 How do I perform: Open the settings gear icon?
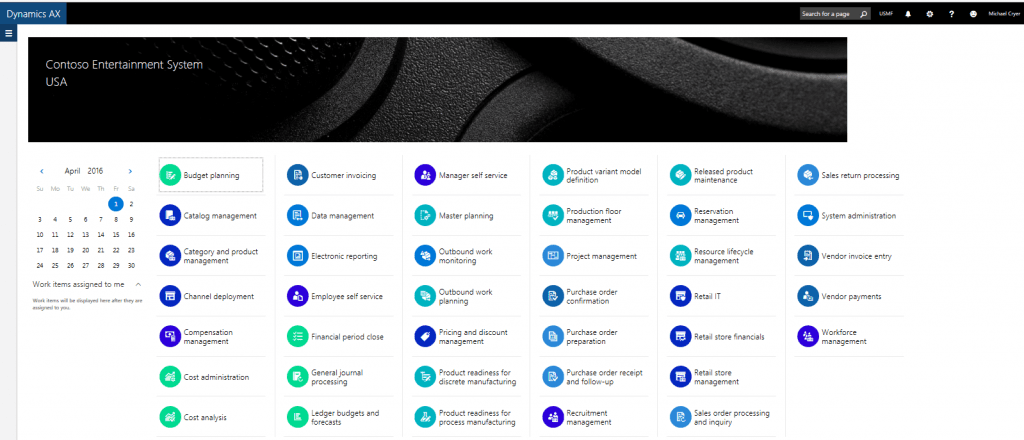(929, 14)
